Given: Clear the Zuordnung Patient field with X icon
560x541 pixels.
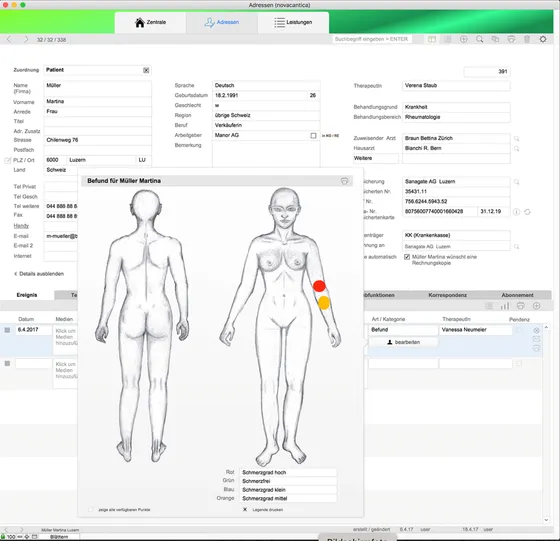Looking at the screenshot, I should click(x=146, y=70).
